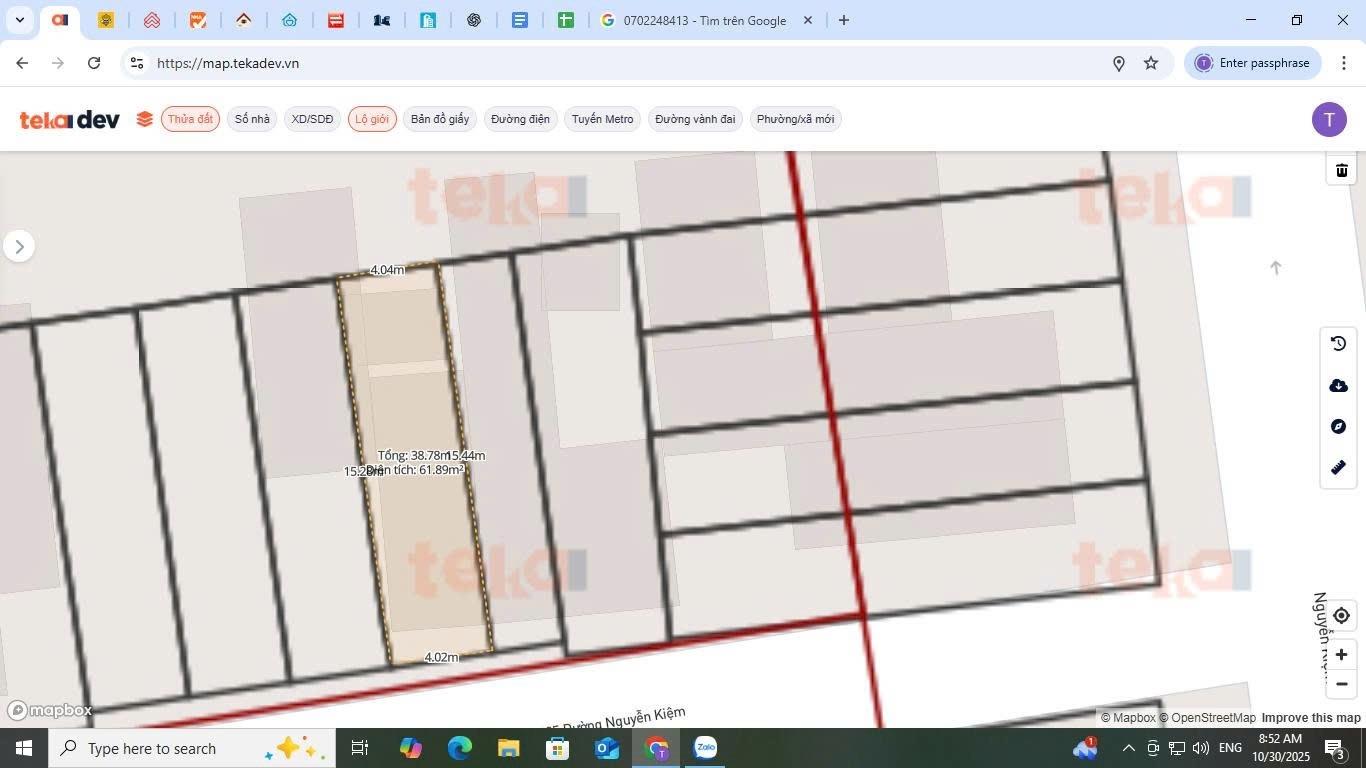This screenshot has width=1366, height=768.
Task: Click the compass icon in right toolbar
Action: click(1338, 427)
